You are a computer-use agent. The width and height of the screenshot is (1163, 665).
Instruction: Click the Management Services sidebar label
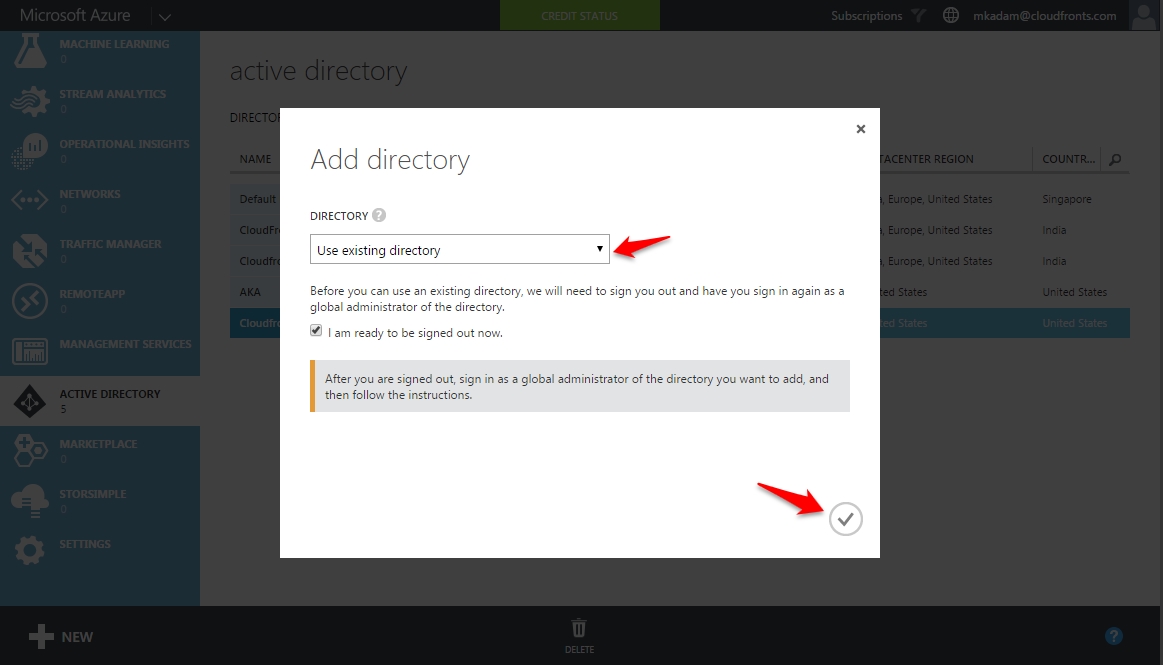point(125,344)
